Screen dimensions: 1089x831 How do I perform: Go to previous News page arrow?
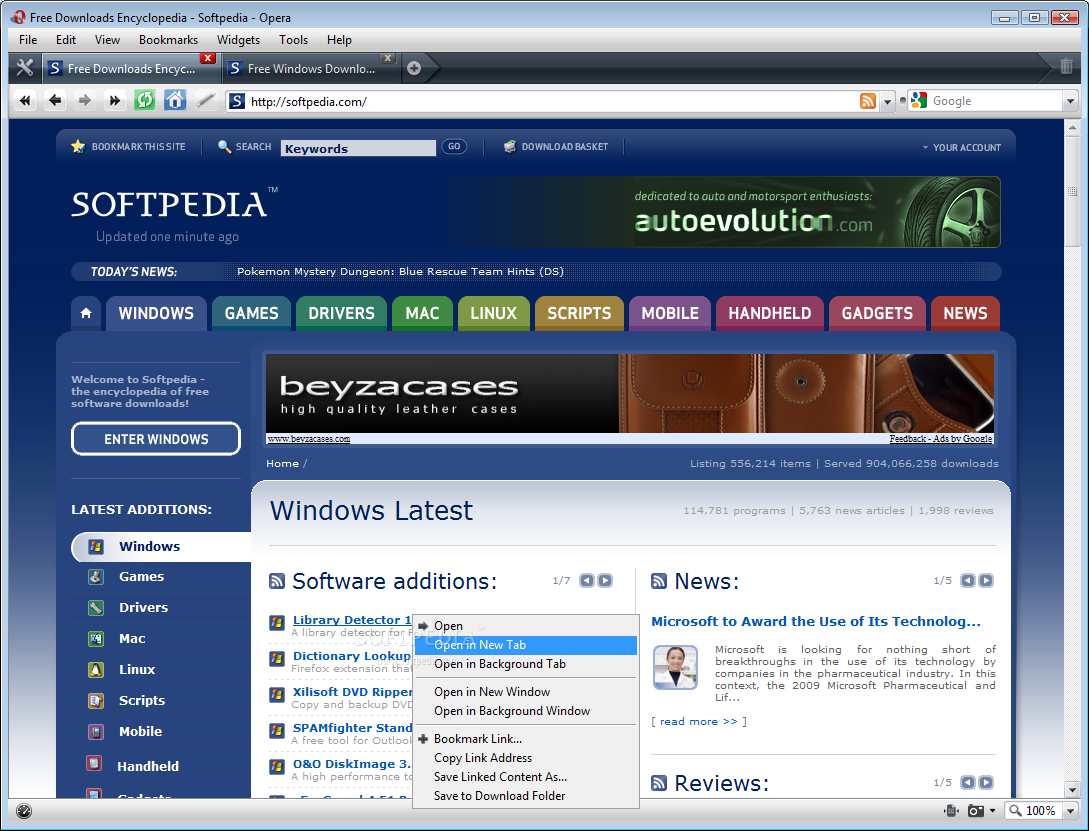(967, 580)
